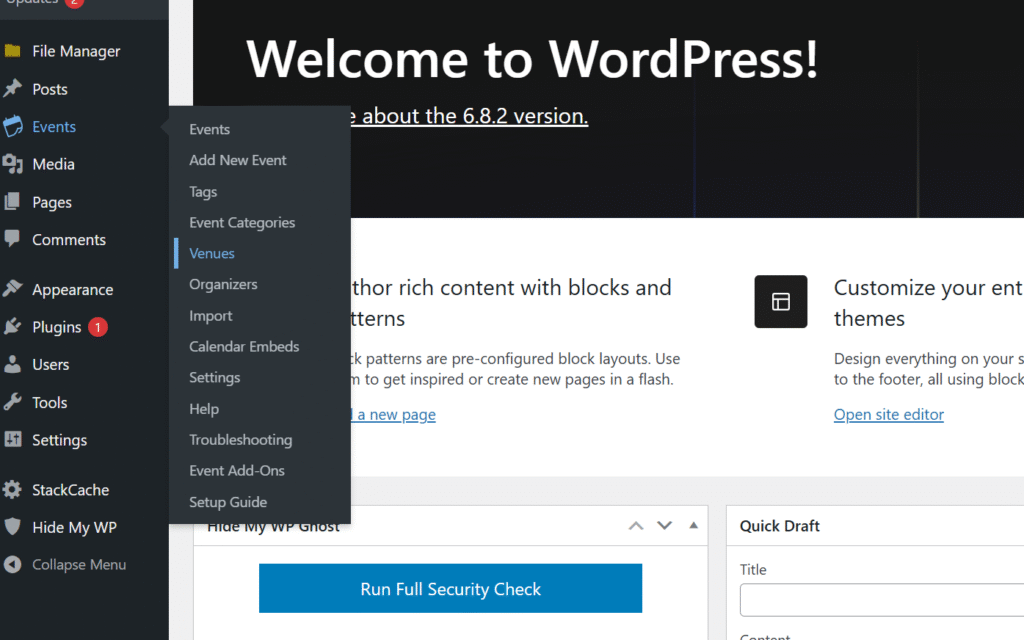Click the File Manager folder icon

(13, 51)
